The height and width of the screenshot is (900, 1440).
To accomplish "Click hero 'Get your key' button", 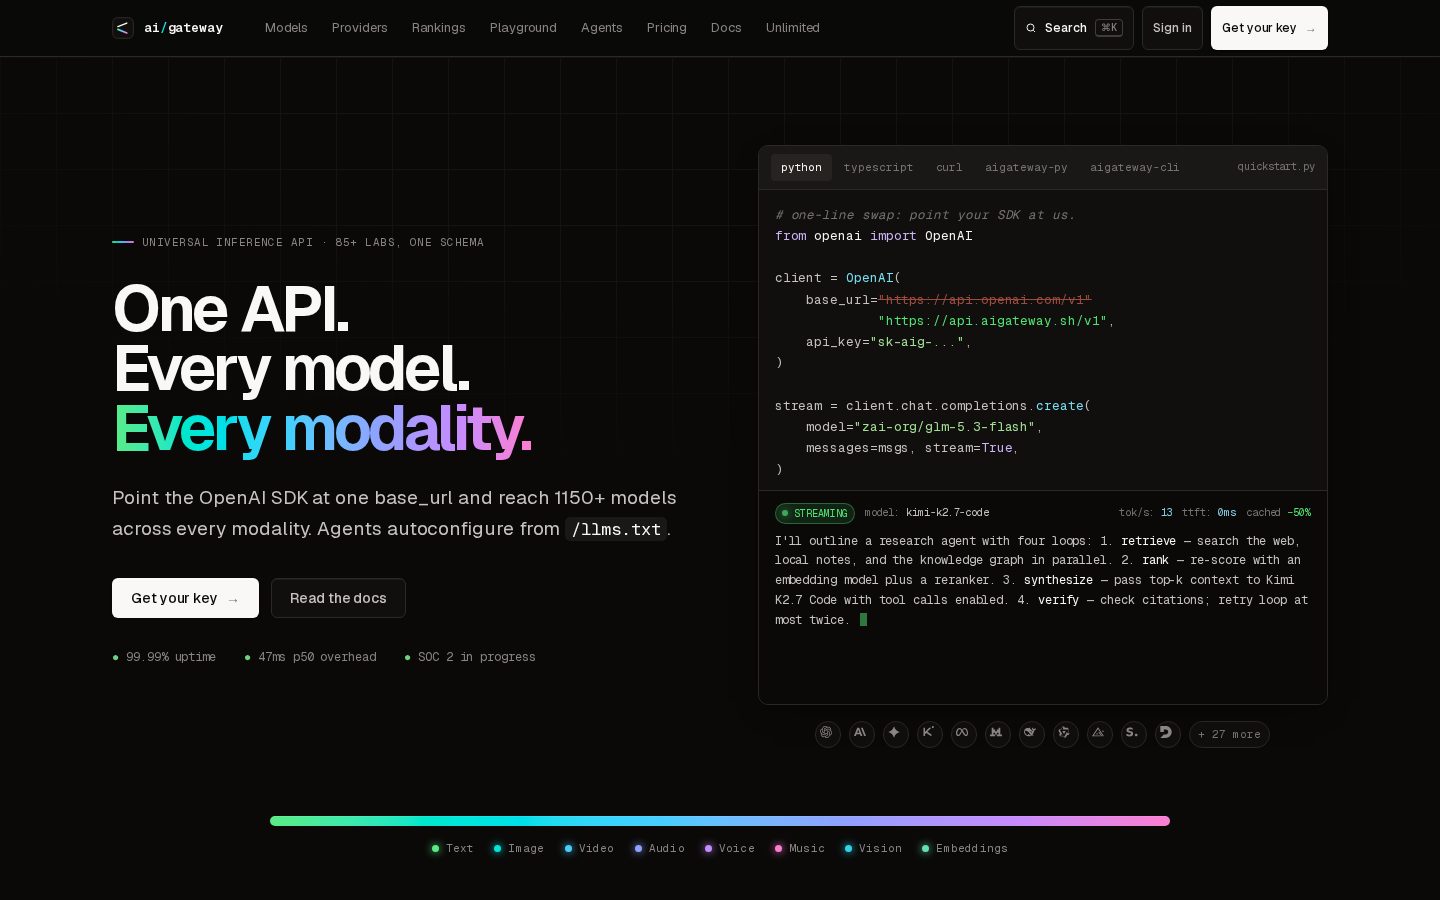I will (185, 598).
